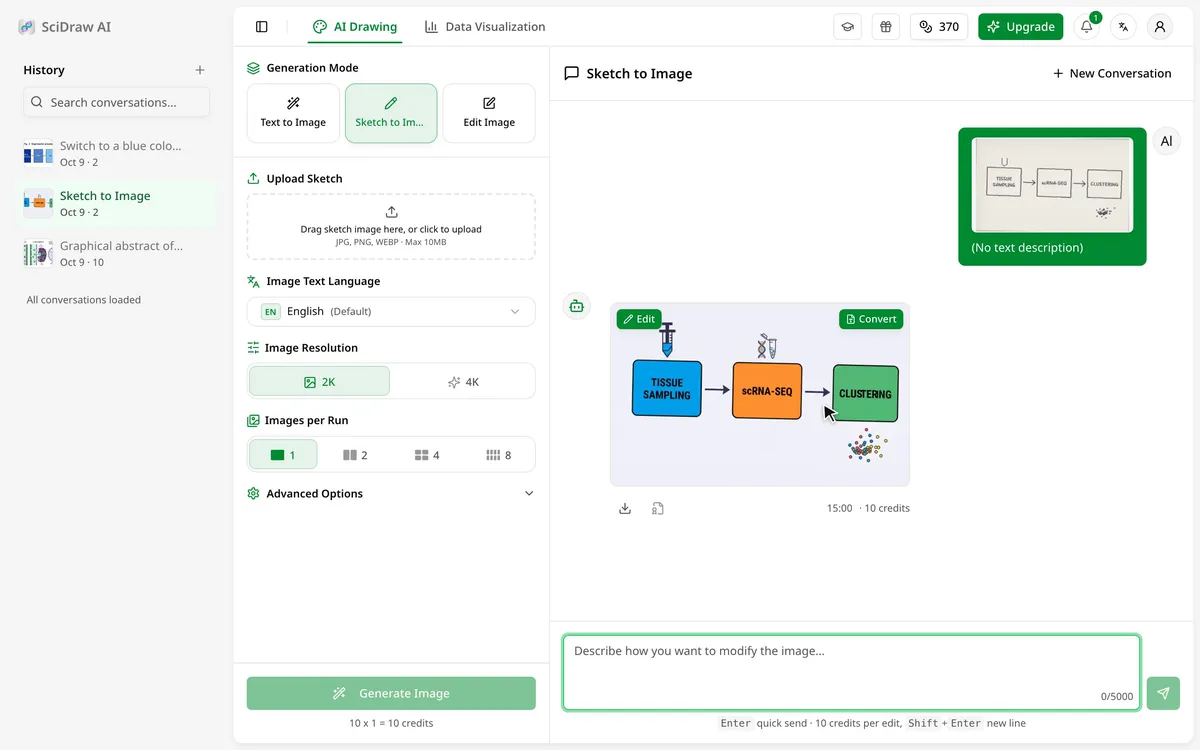Open the user profile icon
This screenshot has height=750, width=1200.
pos(1160,27)
